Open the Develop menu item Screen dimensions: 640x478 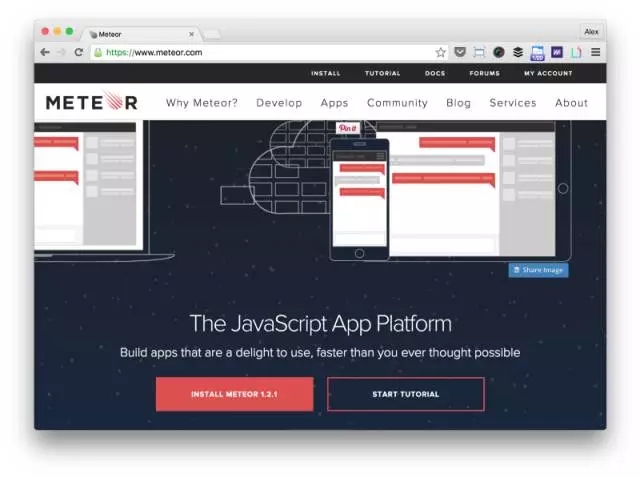[x=279, y=103]
